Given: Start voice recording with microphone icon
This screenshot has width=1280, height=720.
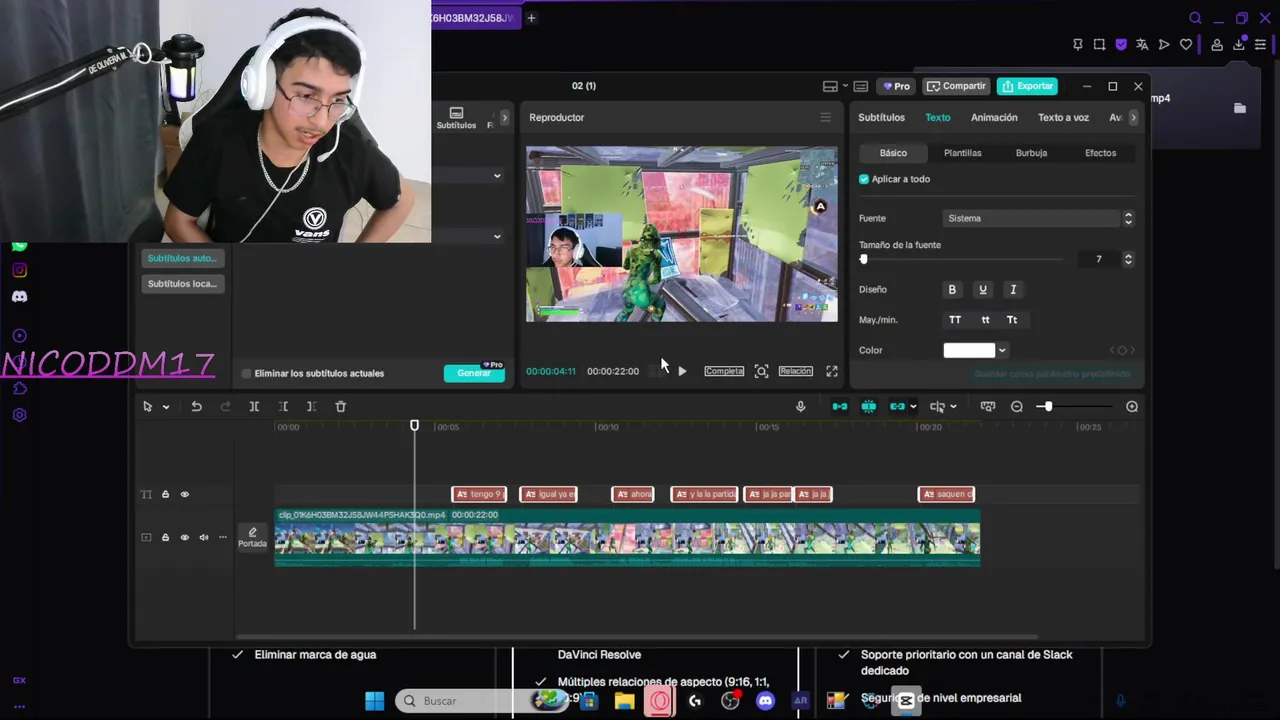Looking at the screenshot, I should 800,406.
